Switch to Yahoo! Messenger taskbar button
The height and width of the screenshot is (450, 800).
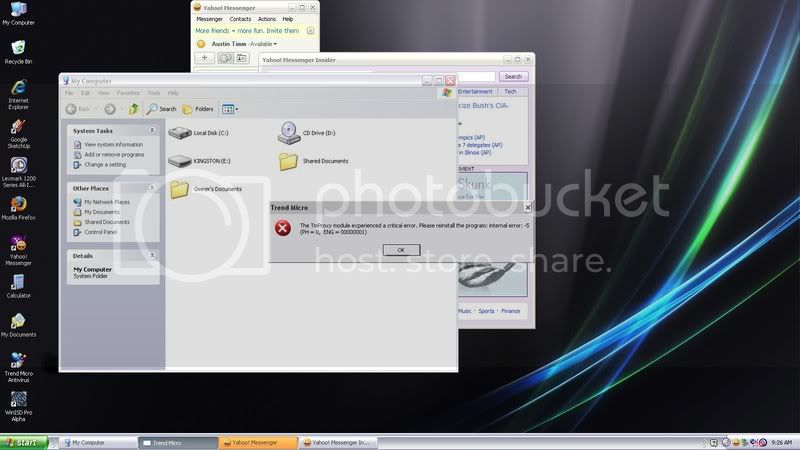(x=258, y=442)
